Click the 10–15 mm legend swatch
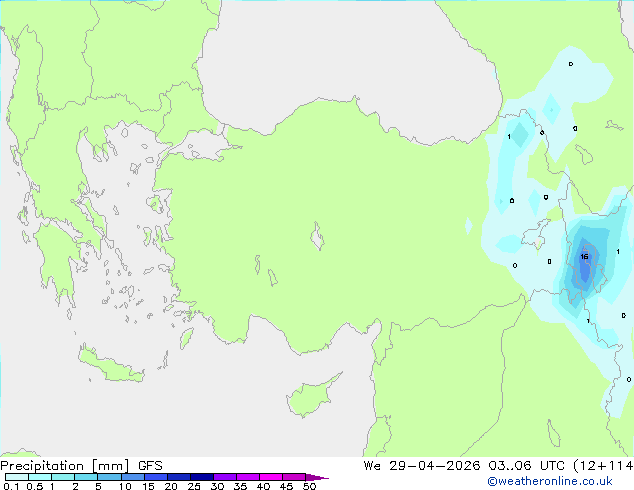The image size is (634, 490). click(x=132, y=477)
